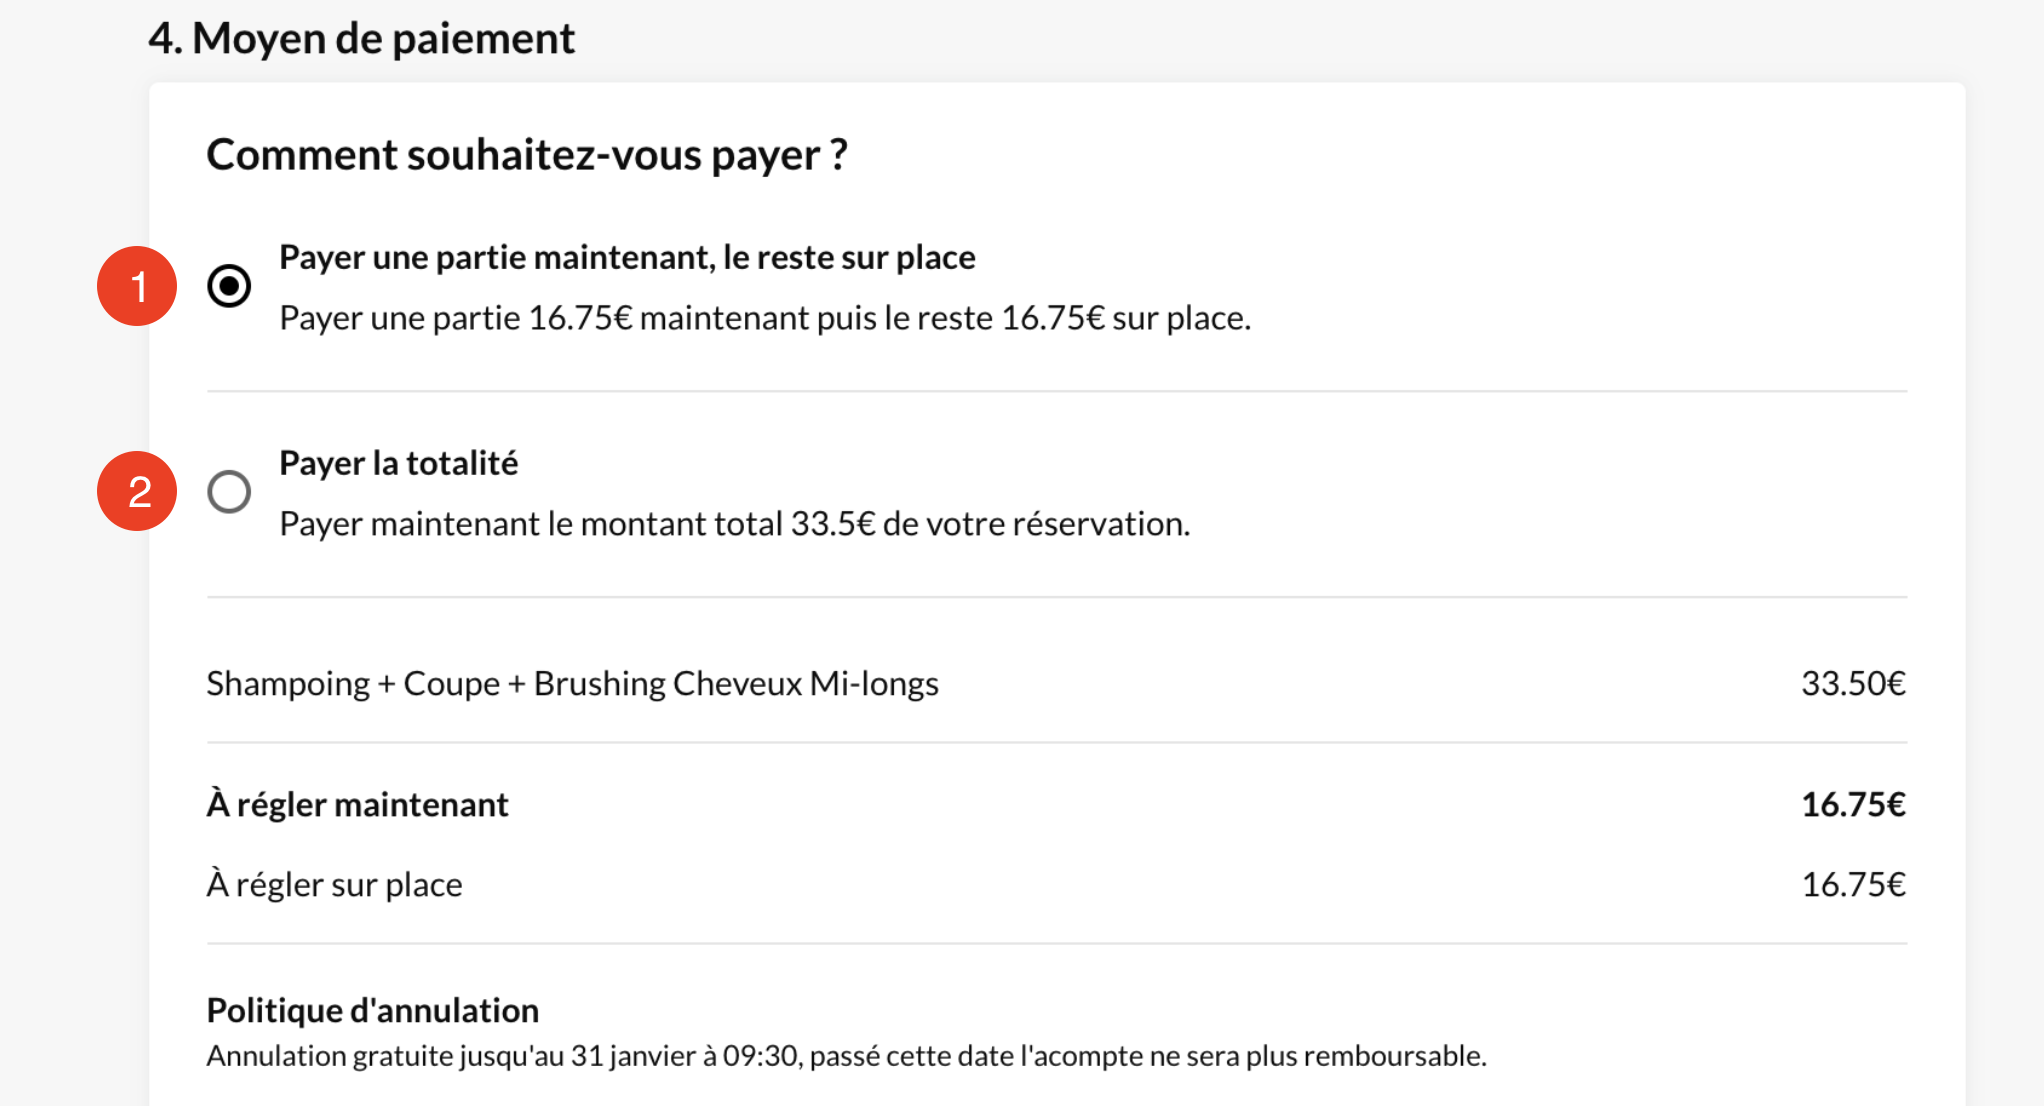This screenshot has height=1106, width=2044.
Task: Click the partial payment description with 16.75€ amounts
Action: pyautogui.click(x=765, y=318)
